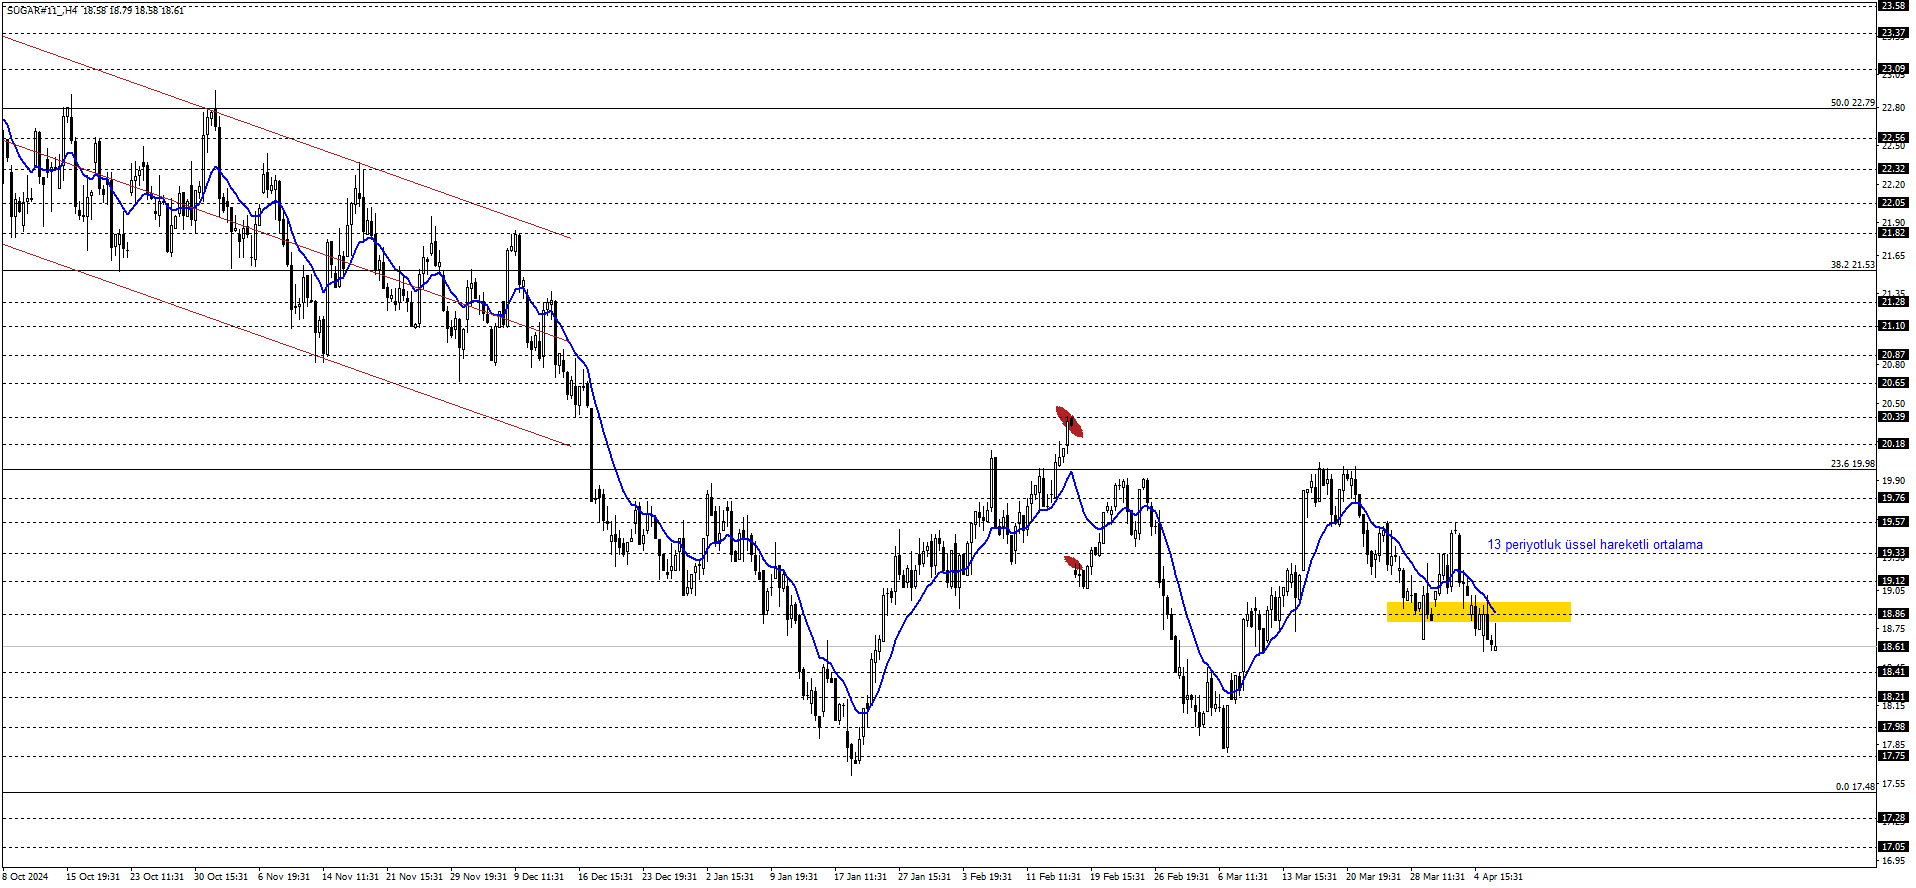The width and height of the screenshot is (1916, 888).
Task: Select the Fibonacci label '0.0 17.48'
Action: [1855, 787]
